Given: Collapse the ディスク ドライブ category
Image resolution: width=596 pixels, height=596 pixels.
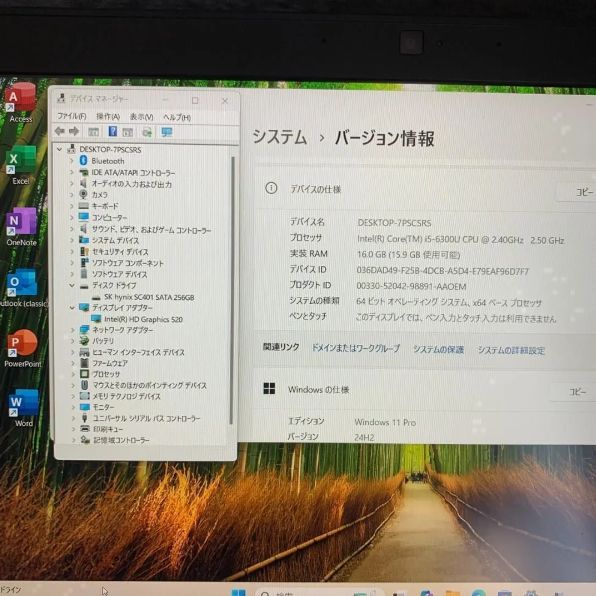Looking at the screenshot, I should click(71, 285).
